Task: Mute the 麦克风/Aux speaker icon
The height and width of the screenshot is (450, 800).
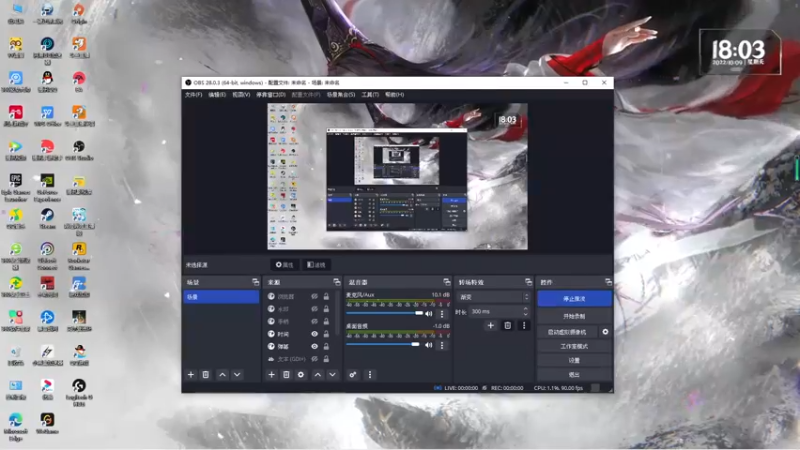Action: 429,314
